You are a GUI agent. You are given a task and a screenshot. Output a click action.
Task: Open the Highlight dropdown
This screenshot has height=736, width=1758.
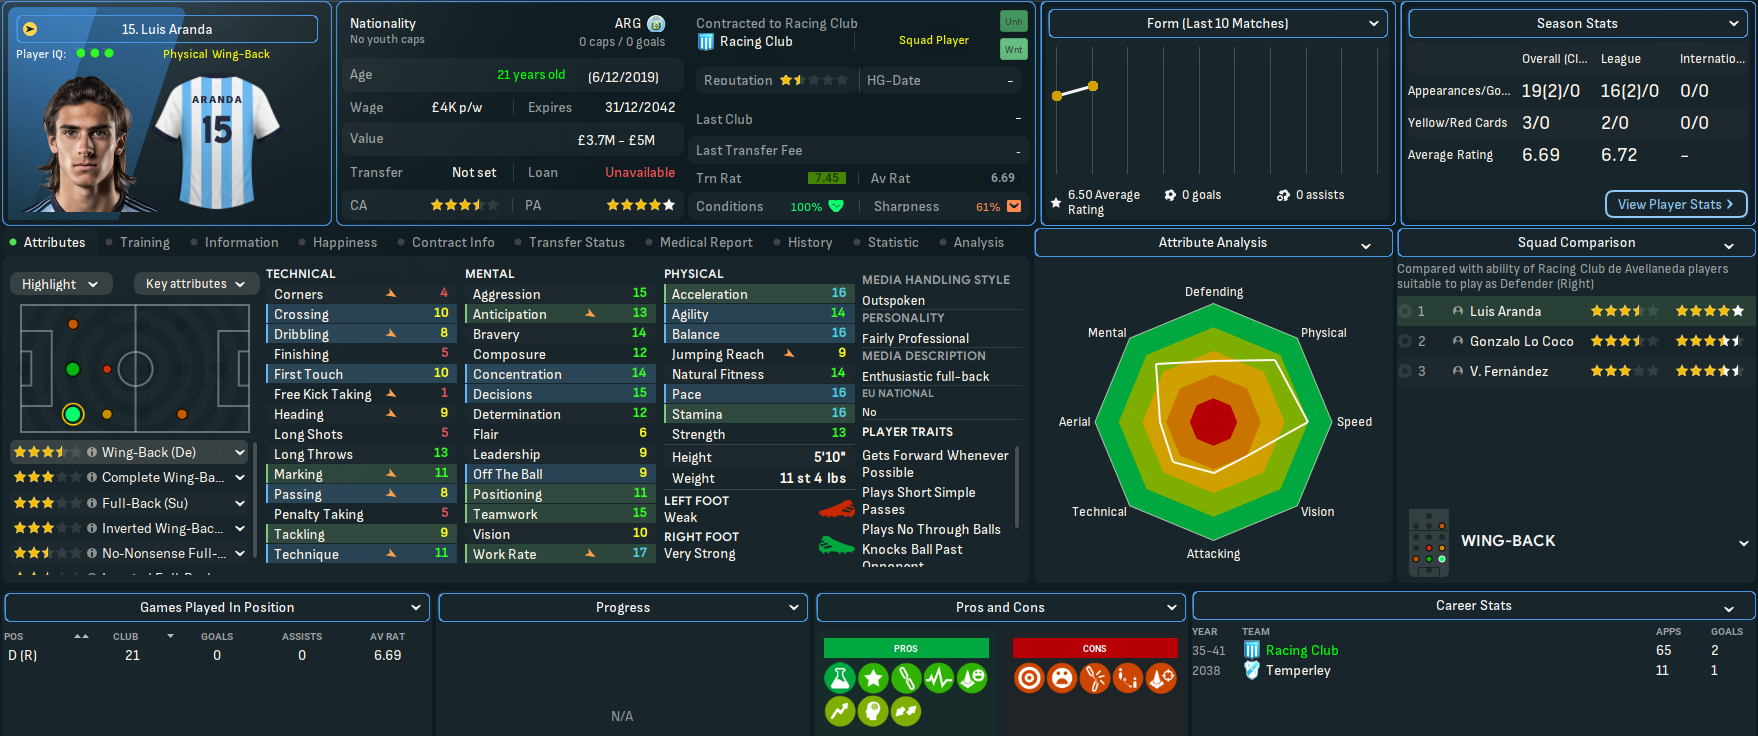tap(60, 284)
